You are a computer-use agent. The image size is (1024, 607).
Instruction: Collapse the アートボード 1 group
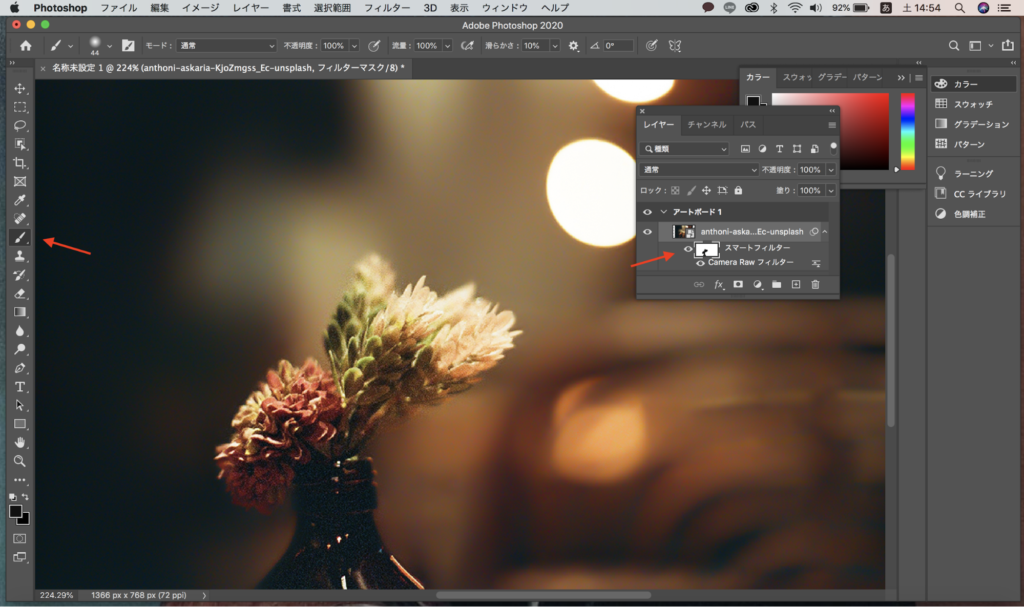pyautogui.click(x=662, y=211)
